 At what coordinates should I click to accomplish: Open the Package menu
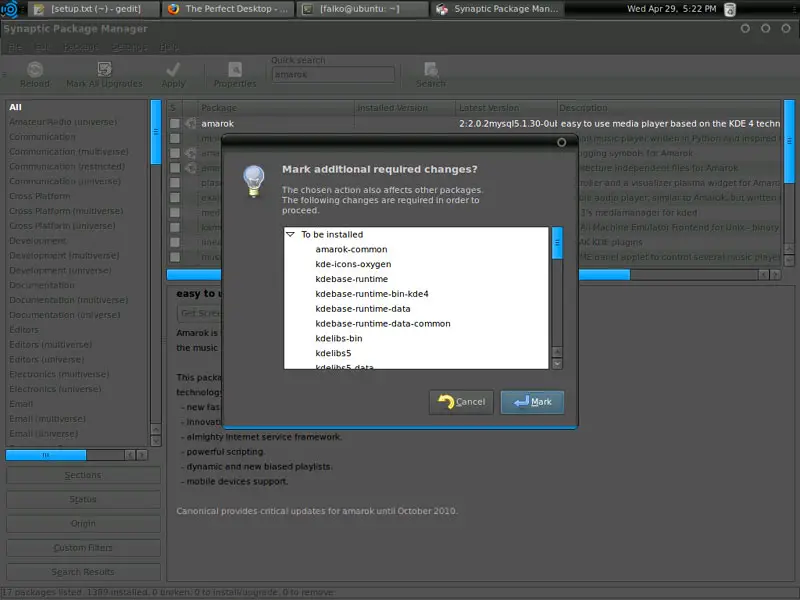coord(80,47)
